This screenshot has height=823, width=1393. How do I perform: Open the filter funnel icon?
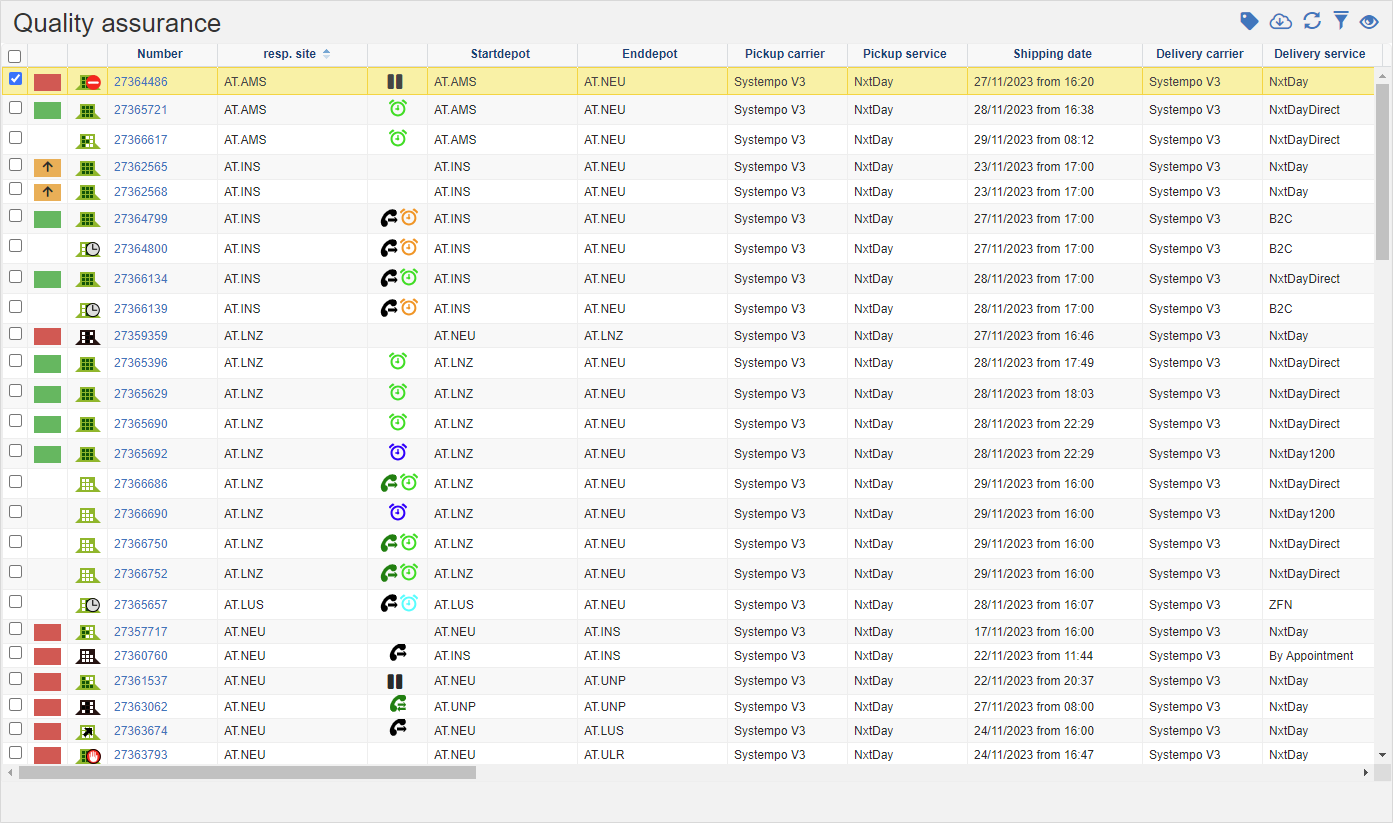point(1341,21)
